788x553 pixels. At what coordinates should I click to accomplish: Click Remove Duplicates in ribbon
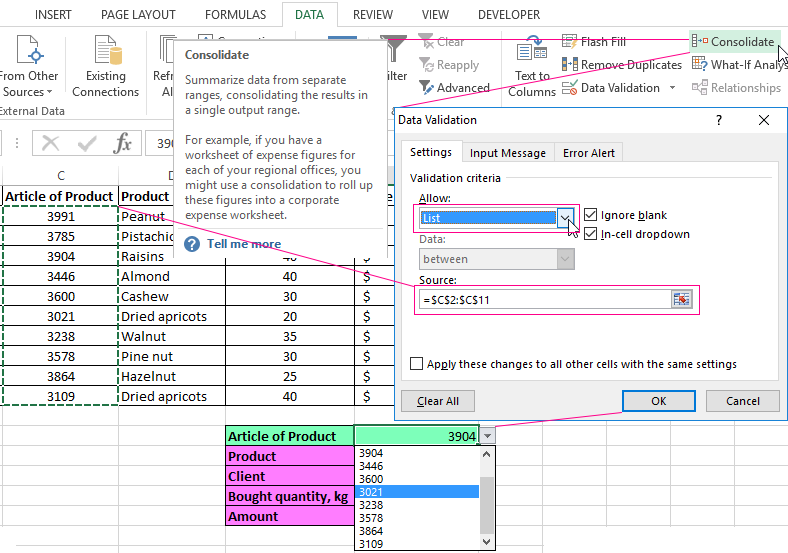(x=569, y=65)
